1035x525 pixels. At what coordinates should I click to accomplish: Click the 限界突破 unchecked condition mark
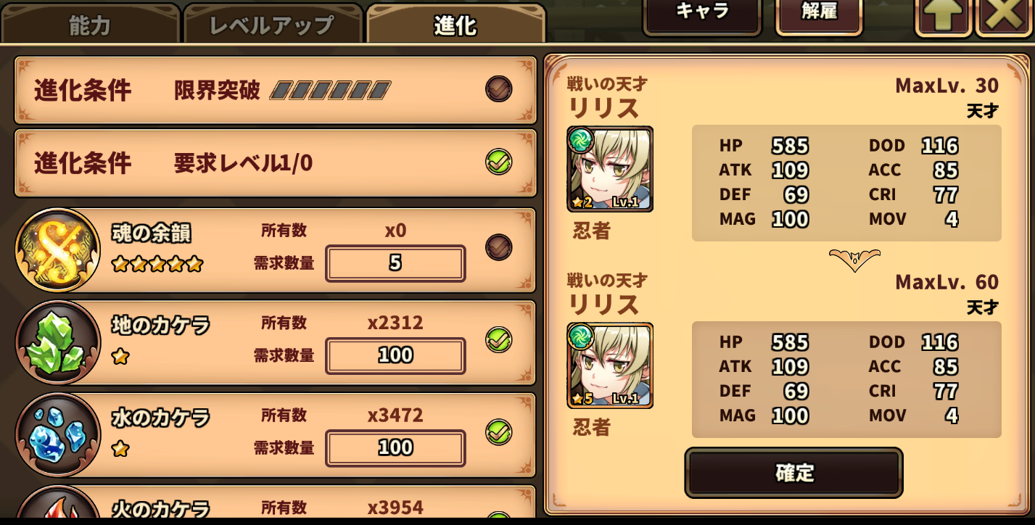point(498,88)
